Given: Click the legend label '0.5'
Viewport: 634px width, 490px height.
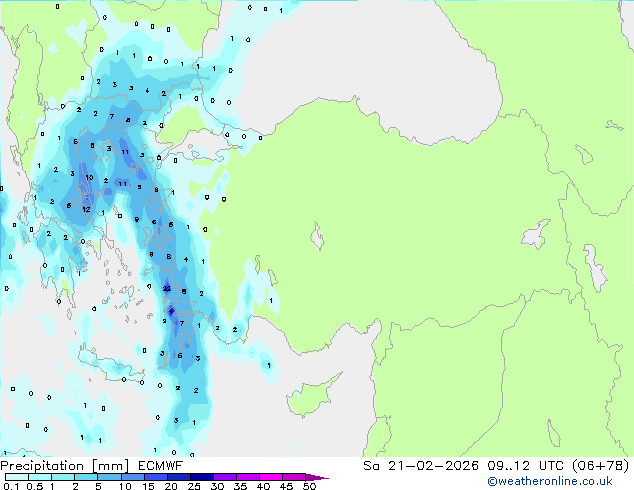Looking at the screenshot, I should point(34,486).
